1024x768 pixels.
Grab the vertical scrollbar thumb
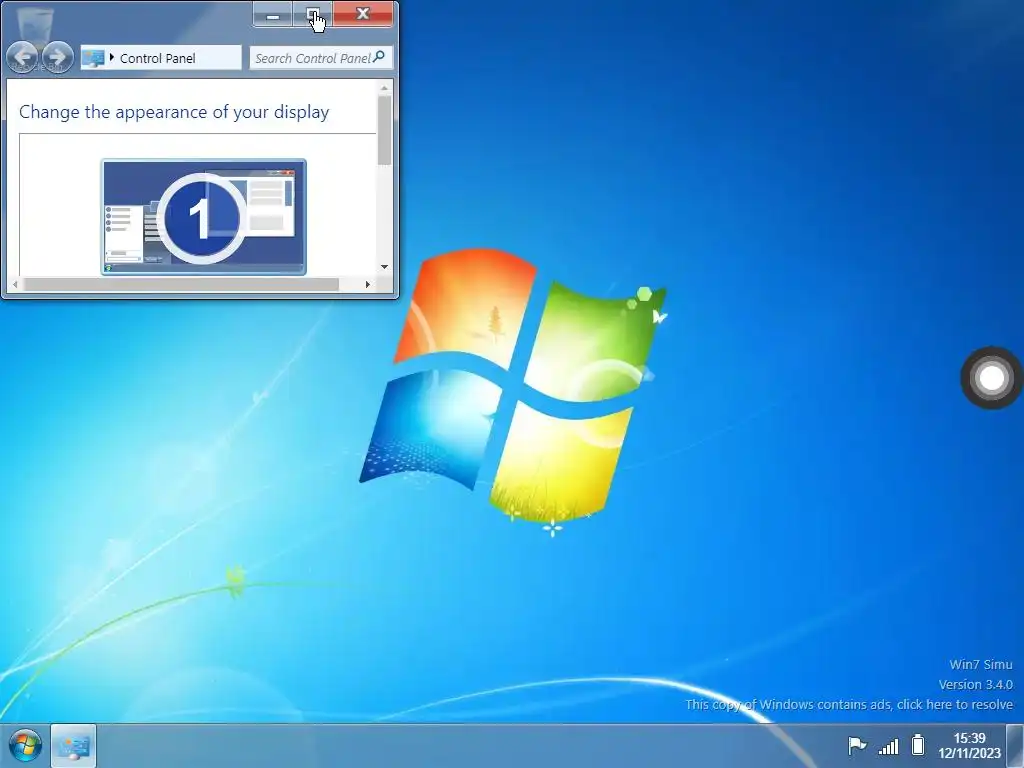coord(384,130)
